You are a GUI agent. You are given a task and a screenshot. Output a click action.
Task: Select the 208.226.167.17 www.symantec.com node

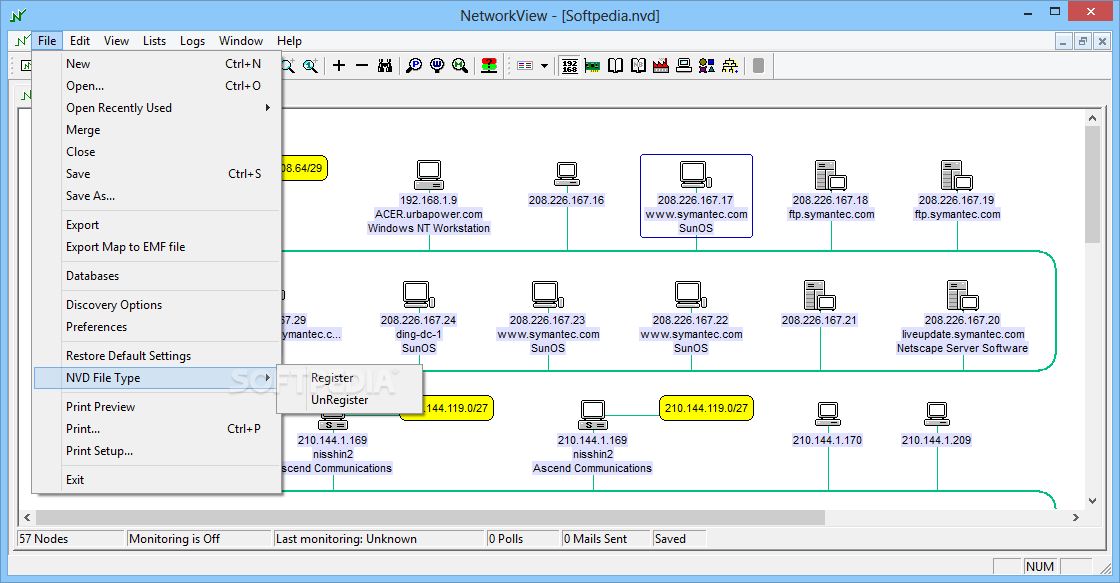click(696, 196)
